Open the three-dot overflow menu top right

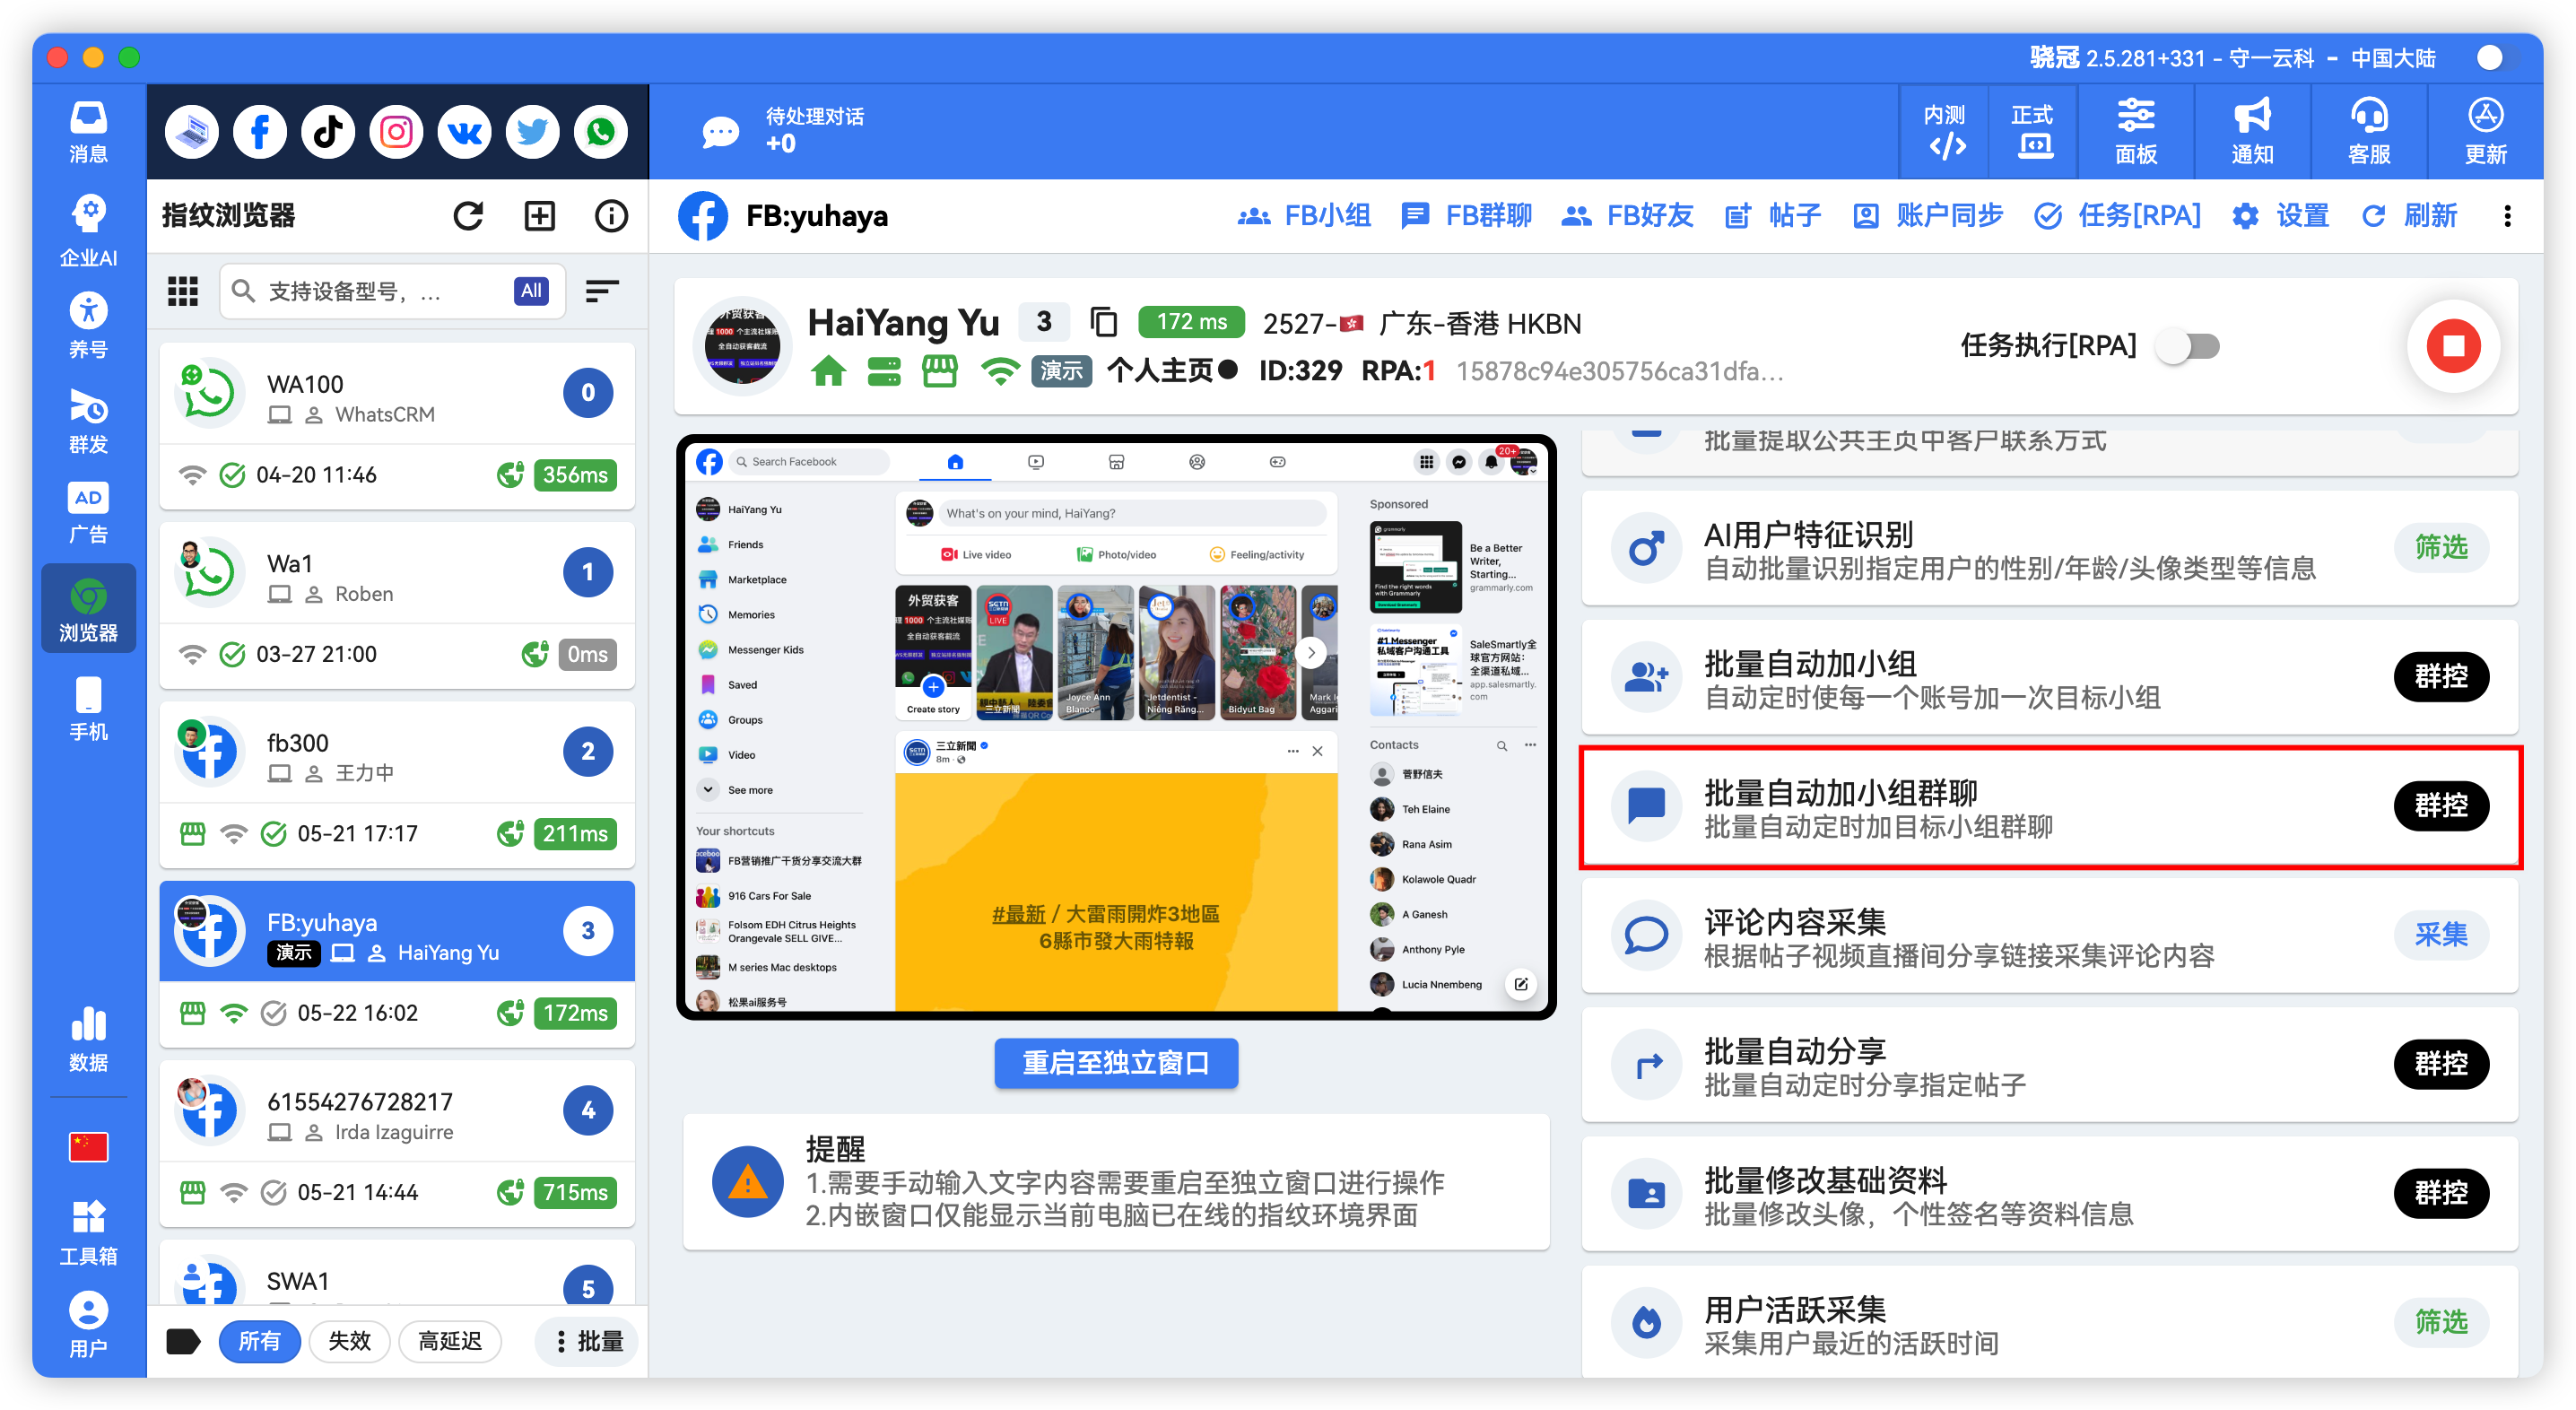point(2508,216)
